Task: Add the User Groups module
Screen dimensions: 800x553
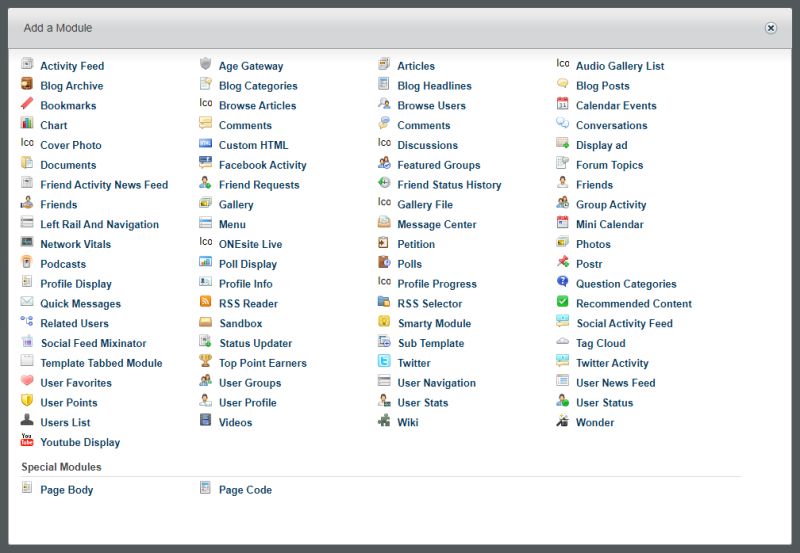Action: tap(250, 383)
